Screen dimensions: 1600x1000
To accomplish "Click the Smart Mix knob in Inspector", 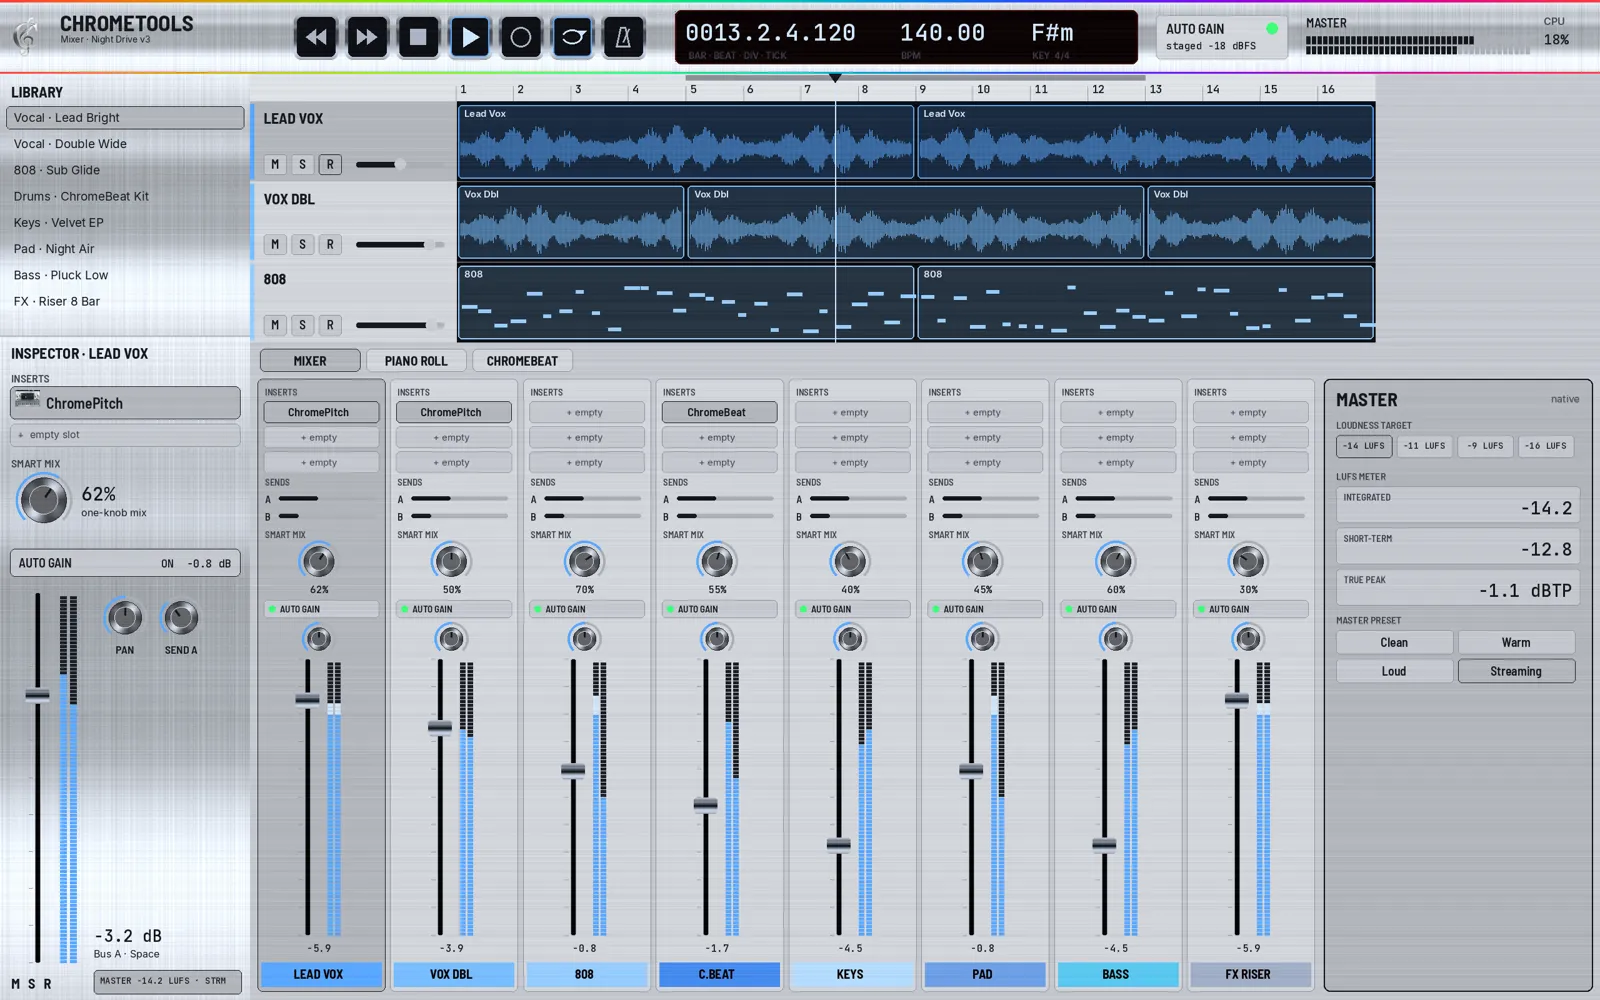I will (44, 499).
